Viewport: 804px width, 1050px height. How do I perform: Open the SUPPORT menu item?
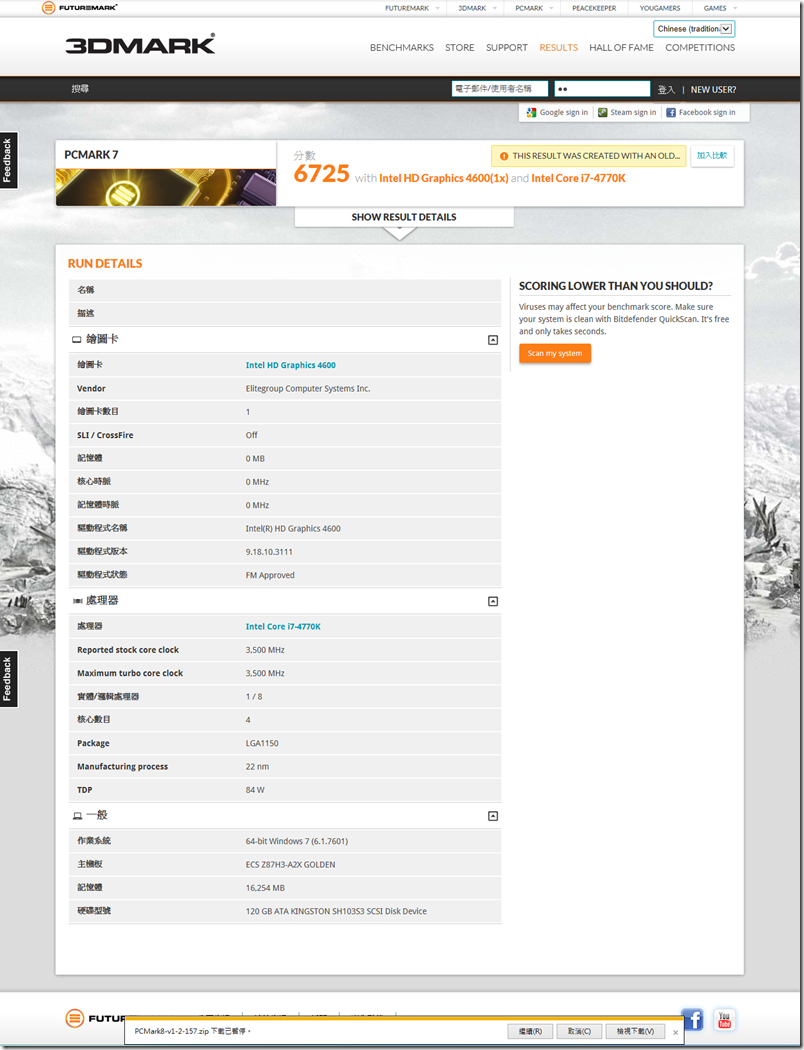[x=507, y=48]
